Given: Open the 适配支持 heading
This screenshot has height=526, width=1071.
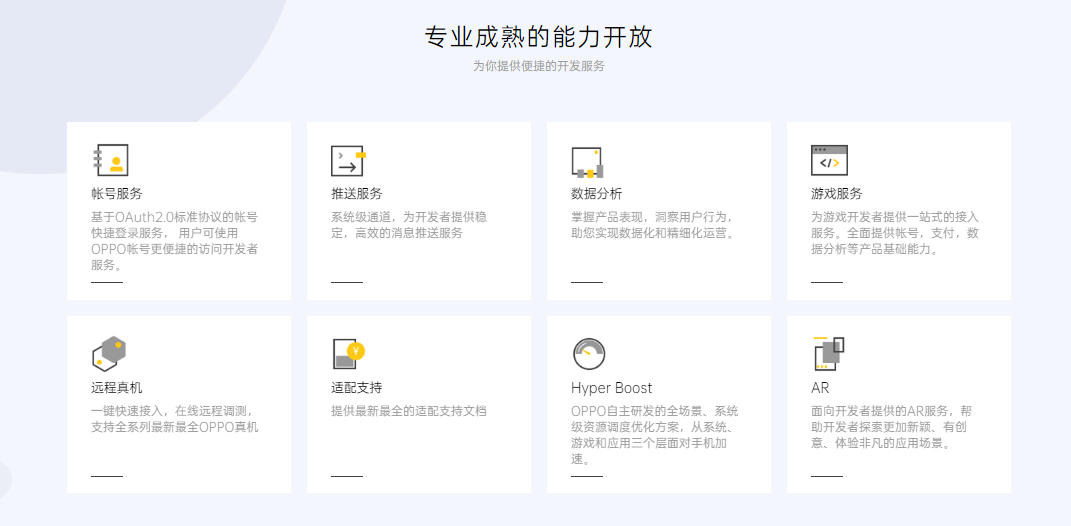Looking at the screenshot, I should 357,388.
